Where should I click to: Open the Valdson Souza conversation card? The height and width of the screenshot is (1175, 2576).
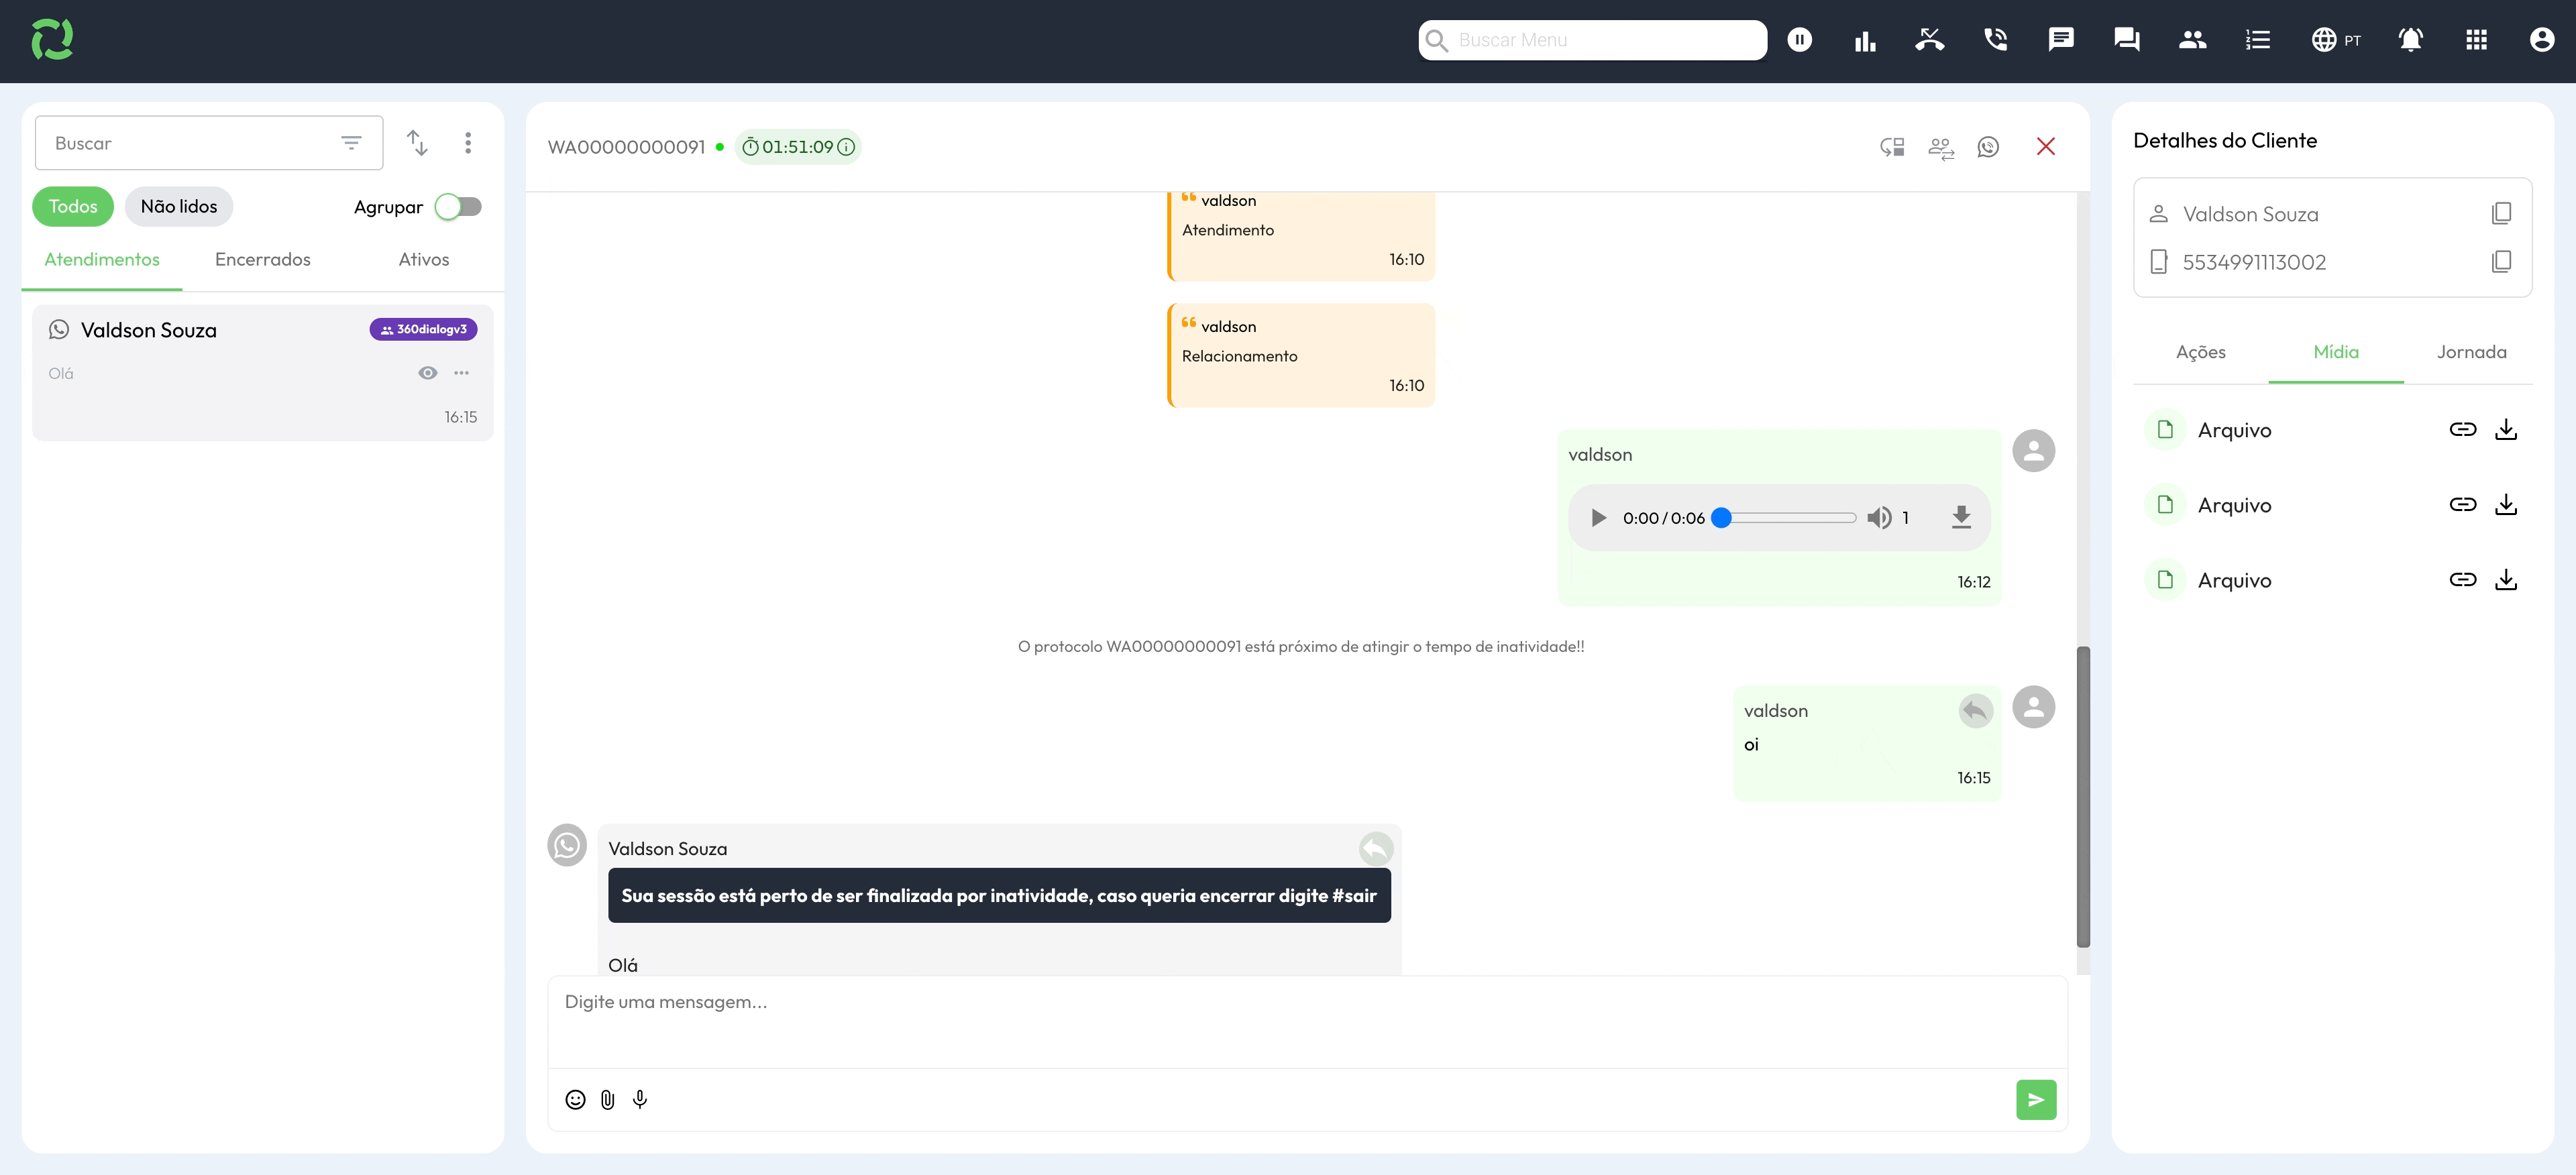(x=263, y=373)
